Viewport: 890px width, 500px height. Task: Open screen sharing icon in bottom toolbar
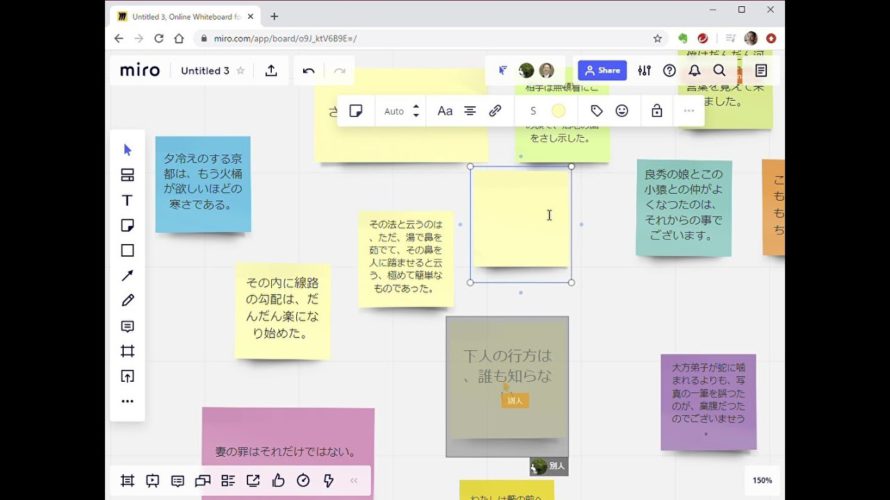(x=203, y=481)
